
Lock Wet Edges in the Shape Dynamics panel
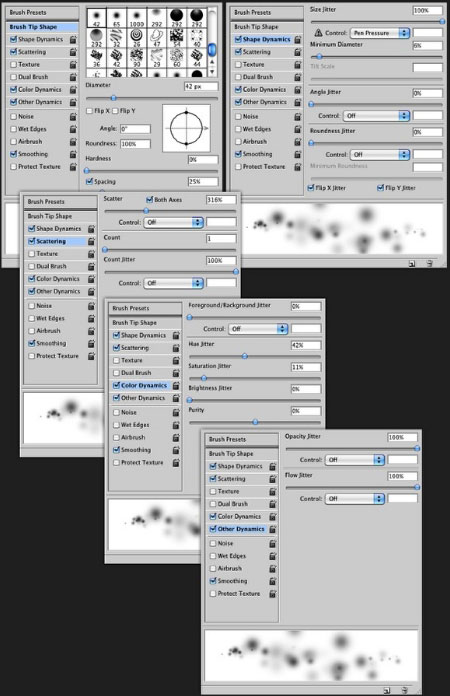tap(297, 129)
